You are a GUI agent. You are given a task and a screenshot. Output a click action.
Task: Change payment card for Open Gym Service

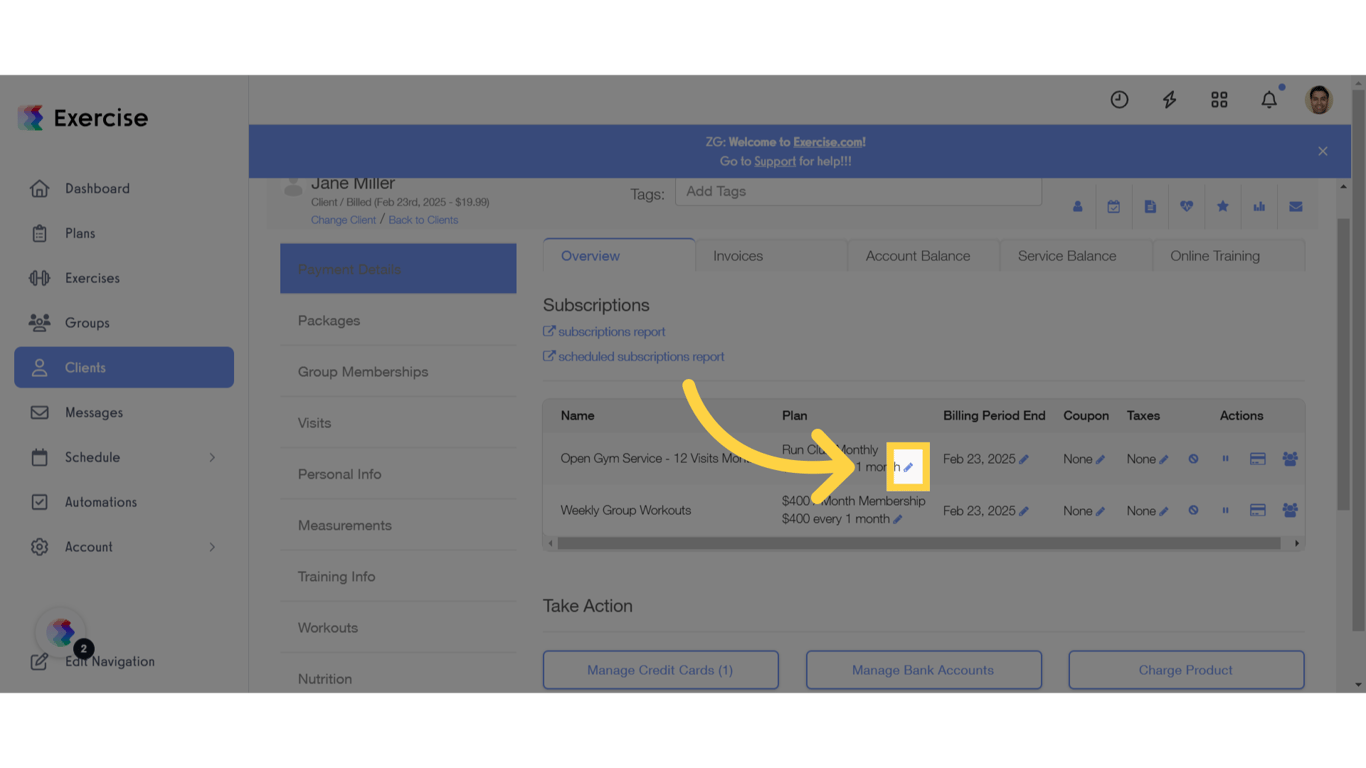[x=1258, y=459]
